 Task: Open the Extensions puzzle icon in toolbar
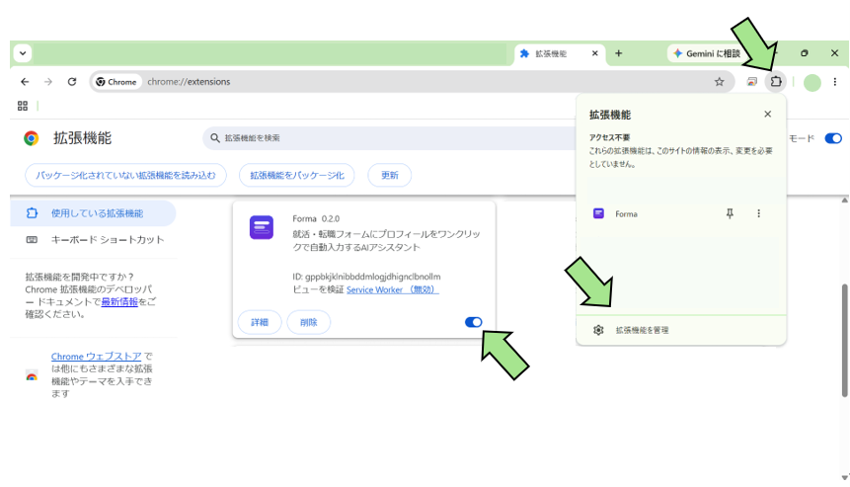coord(776,82)
